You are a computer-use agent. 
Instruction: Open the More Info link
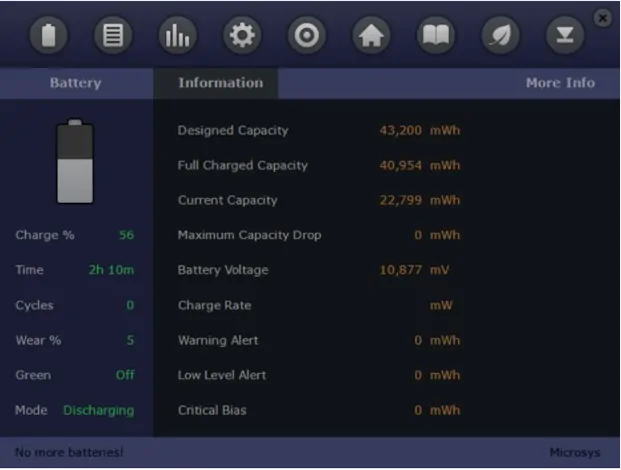[560, 83]
